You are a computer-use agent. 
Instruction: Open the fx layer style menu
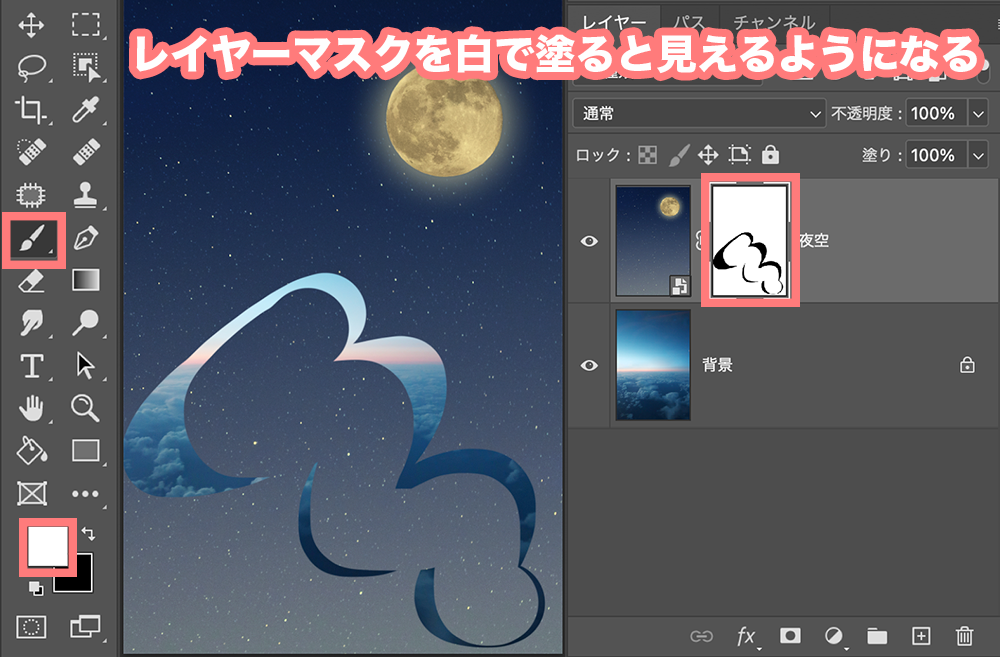[x=746, y=636]
